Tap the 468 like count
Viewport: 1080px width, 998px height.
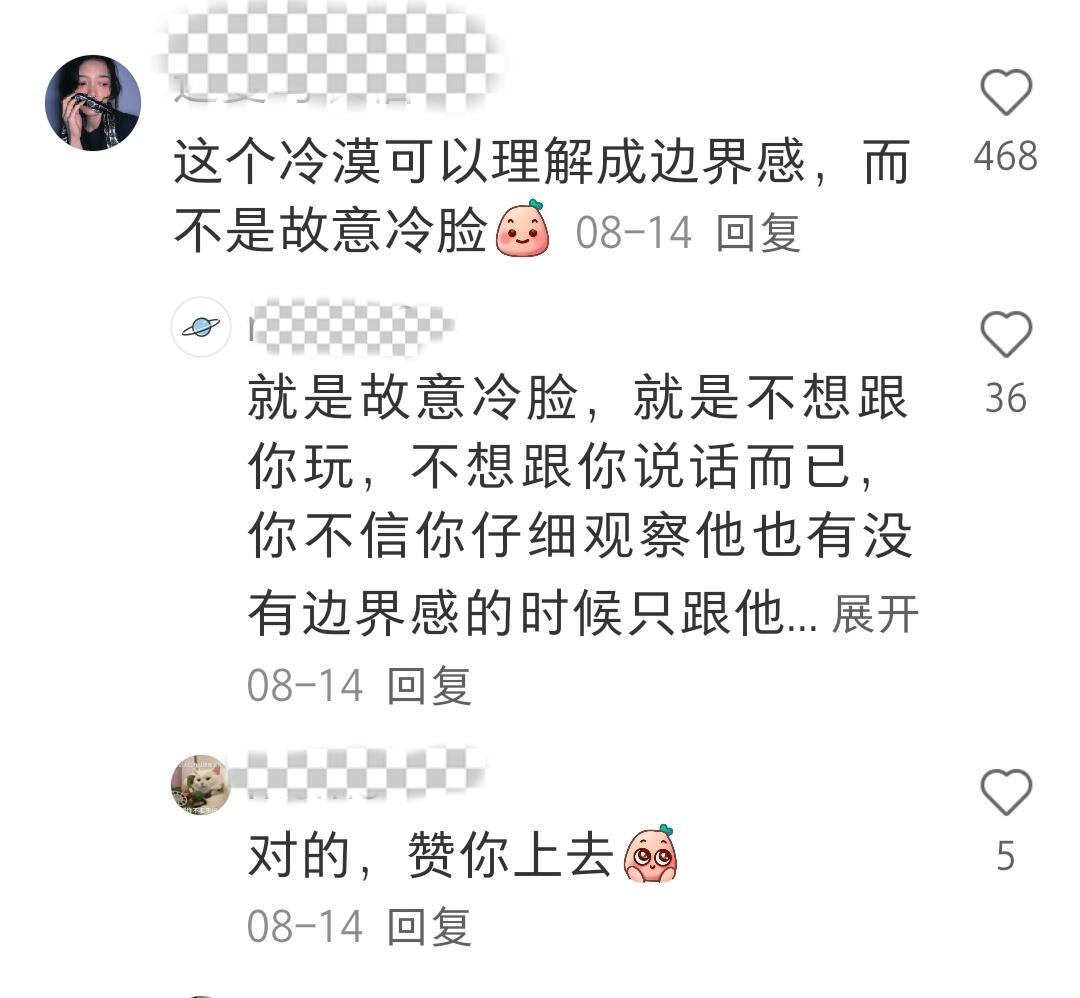coord(1006,156)
